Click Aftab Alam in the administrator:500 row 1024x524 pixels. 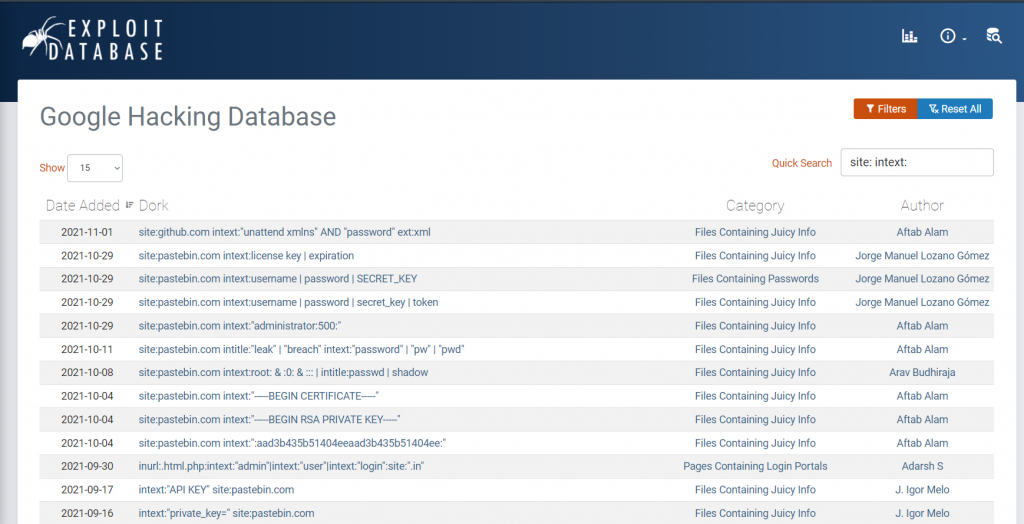922,325
